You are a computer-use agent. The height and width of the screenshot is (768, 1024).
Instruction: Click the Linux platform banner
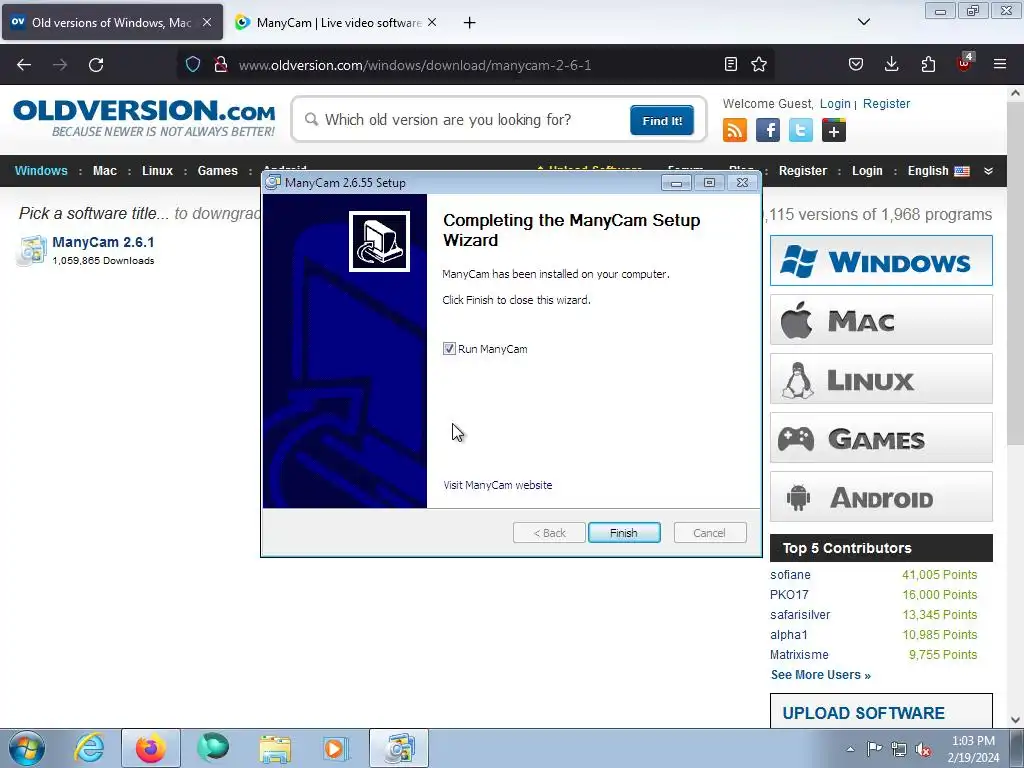(x=881, y=379)
